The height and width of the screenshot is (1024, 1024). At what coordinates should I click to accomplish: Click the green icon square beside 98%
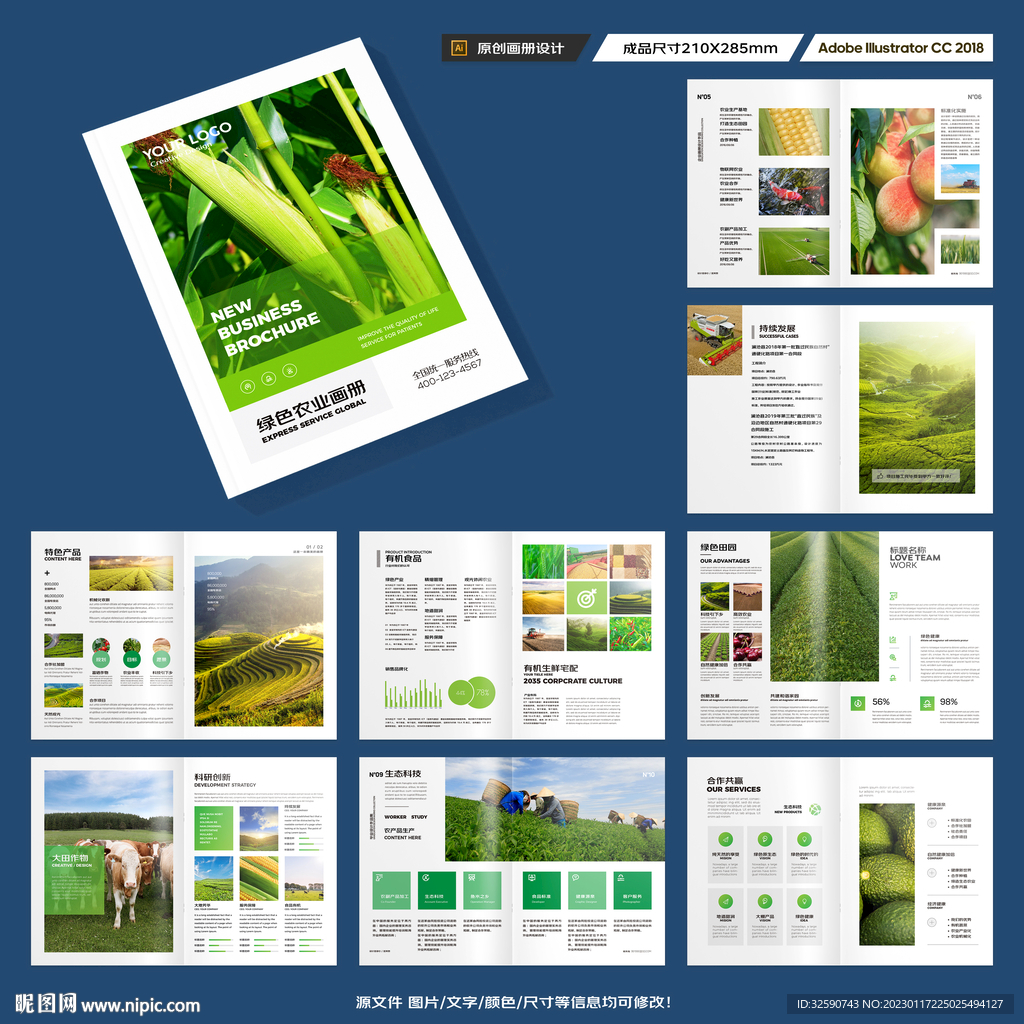tap(926, 703)
